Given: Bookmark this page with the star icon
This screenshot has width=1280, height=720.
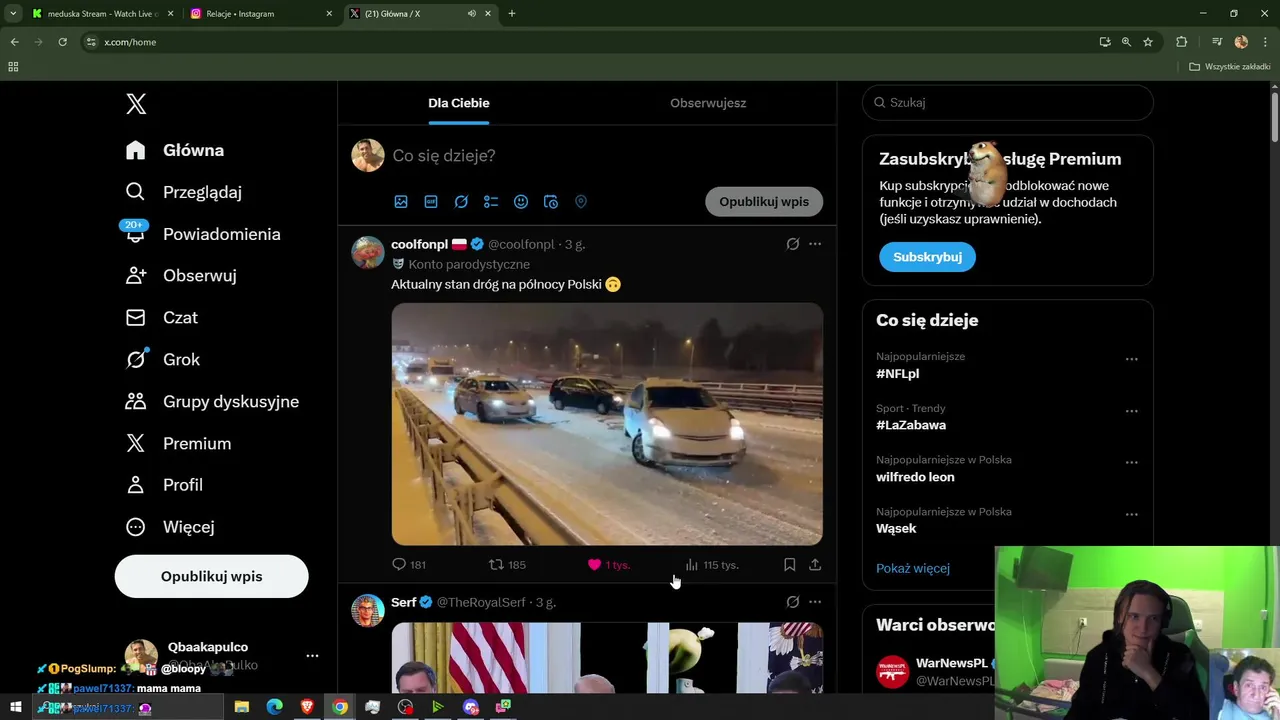Looking at the screenshot, I should click(1148, 42).
